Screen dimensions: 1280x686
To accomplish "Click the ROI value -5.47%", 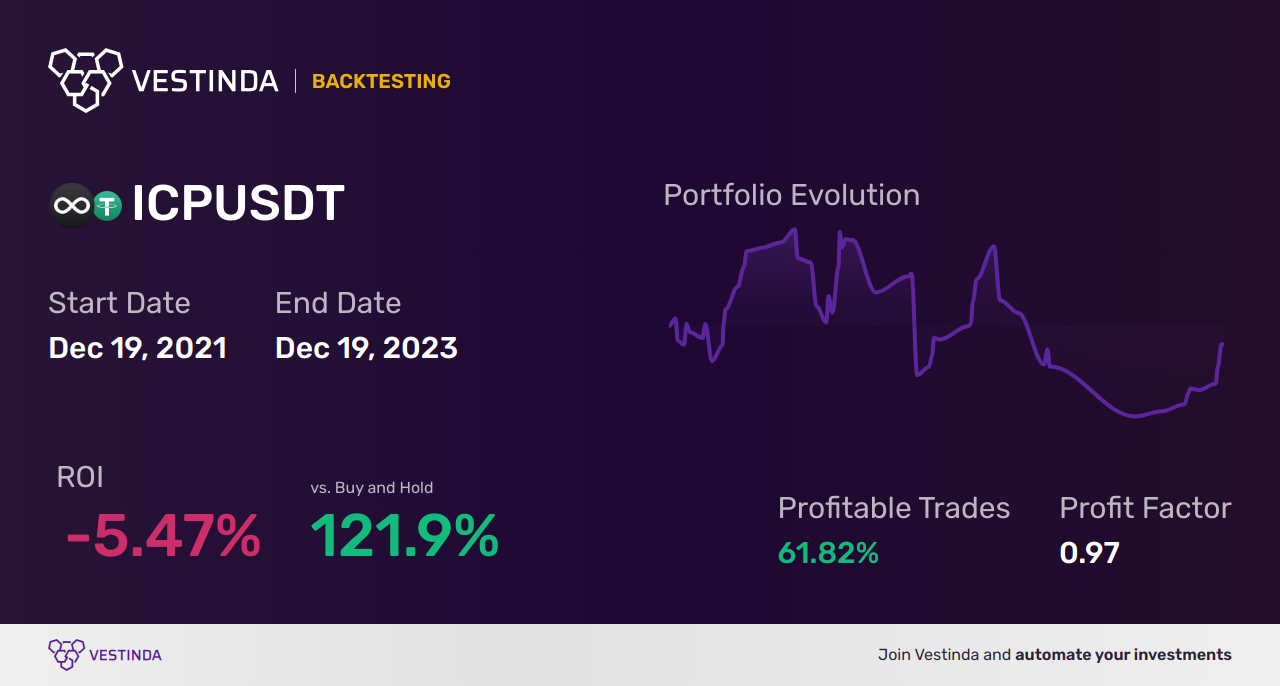I will (x=163, y=536).
